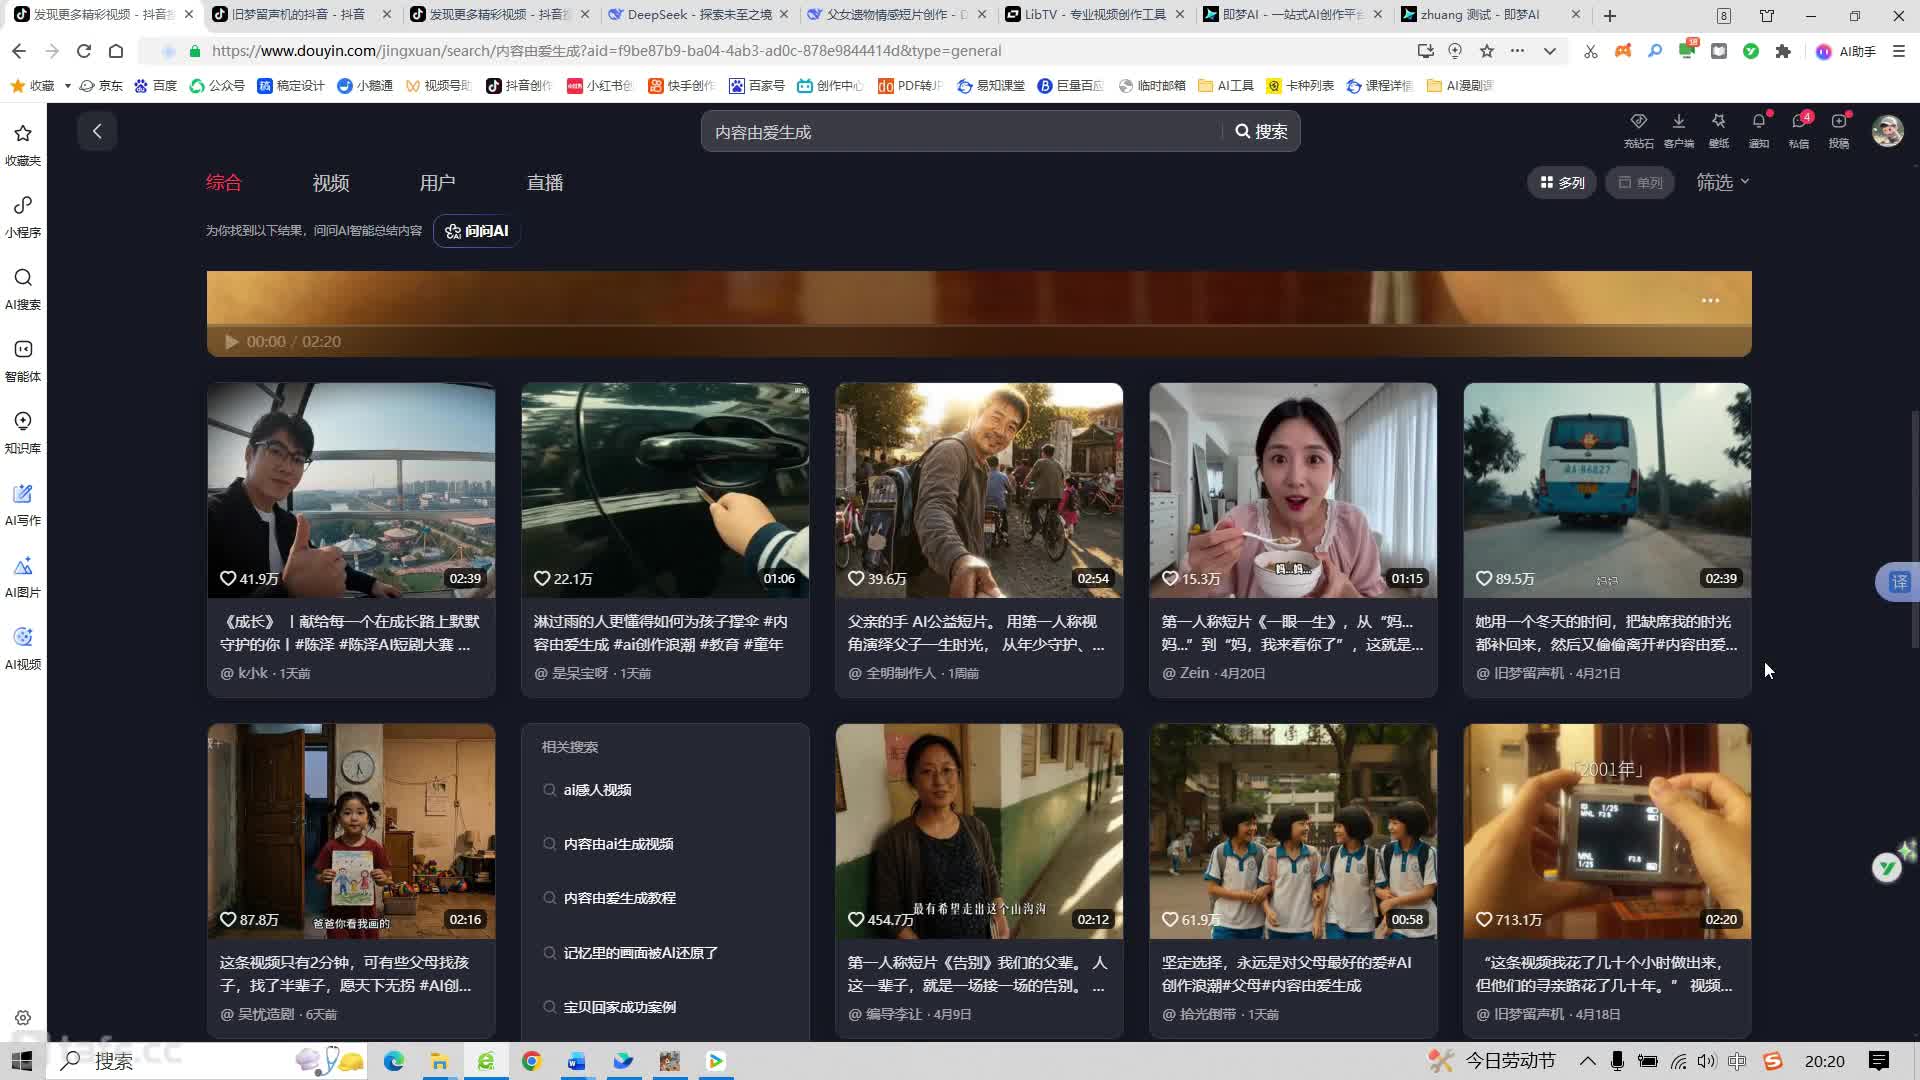Search related term ai感人视频
Screen dimensions: 1920x1080
point(597,790)
